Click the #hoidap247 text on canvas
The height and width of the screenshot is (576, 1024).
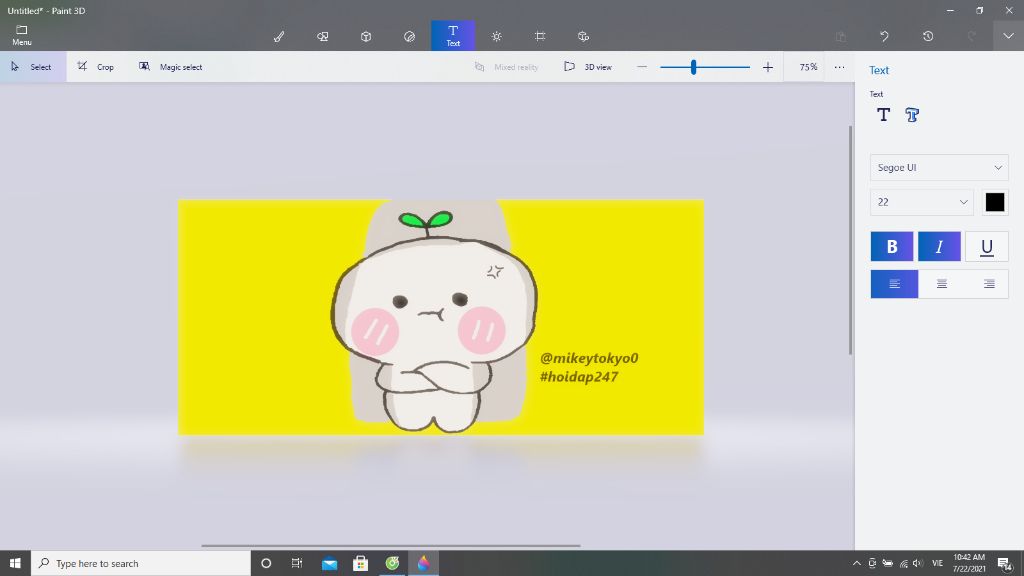[x=579, y=376]
